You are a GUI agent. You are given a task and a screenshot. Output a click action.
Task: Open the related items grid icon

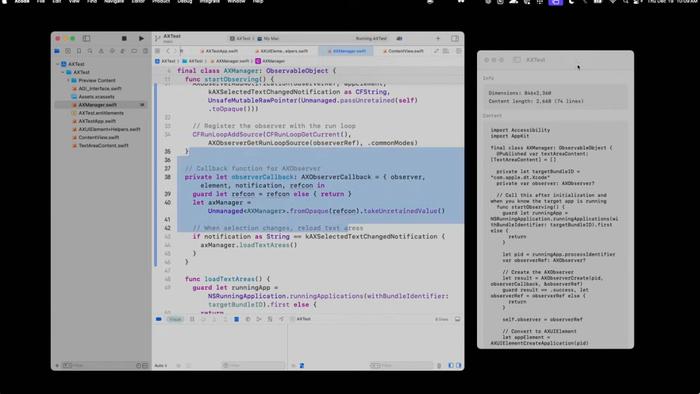coord(158,51)
